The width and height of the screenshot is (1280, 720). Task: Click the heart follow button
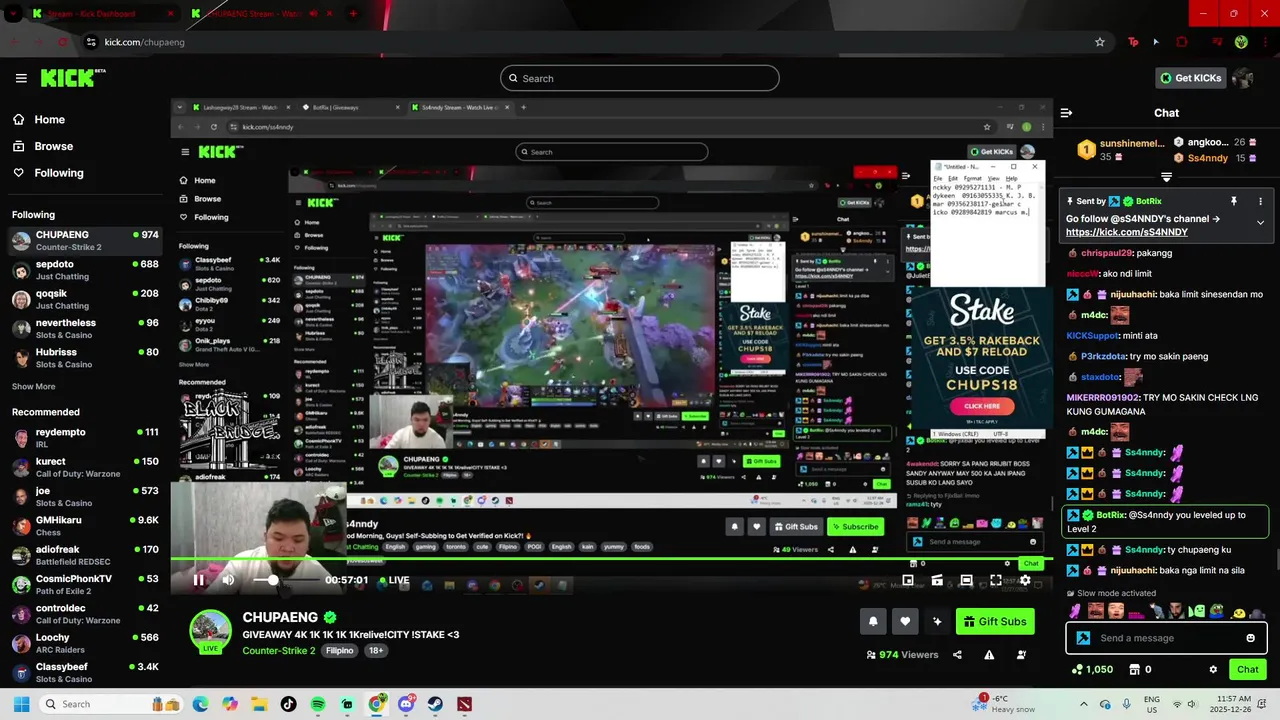[905, 621]
